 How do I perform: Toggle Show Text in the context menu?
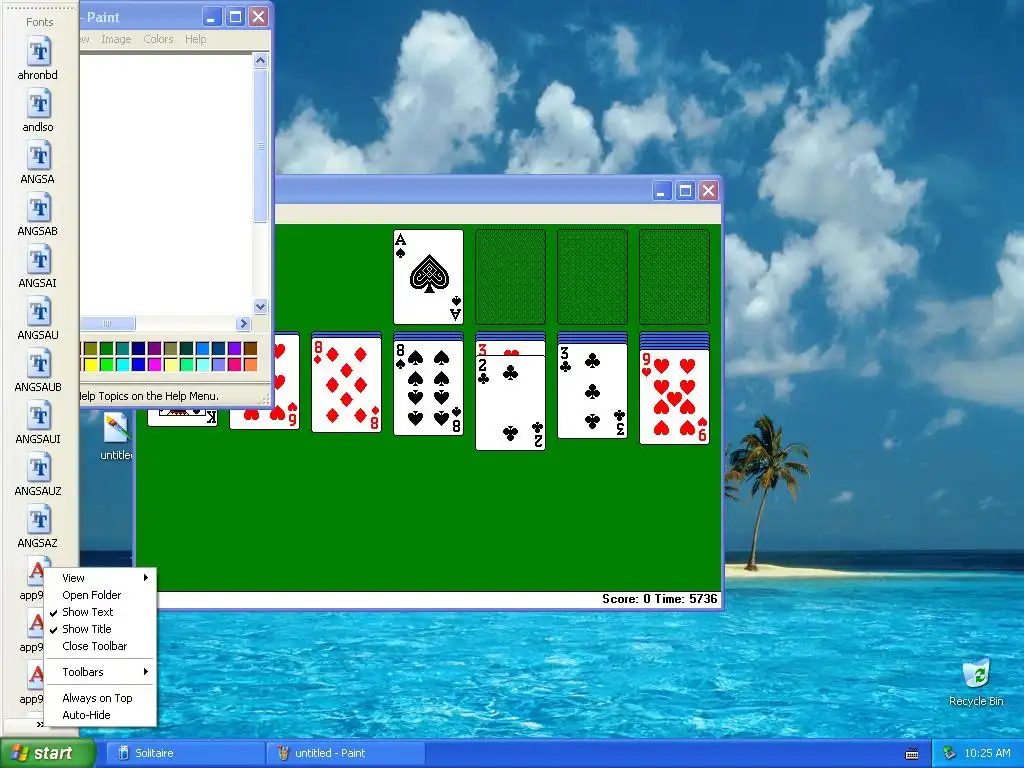pos(100,612)
